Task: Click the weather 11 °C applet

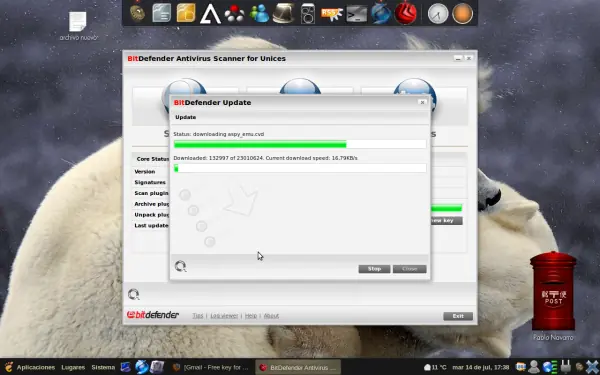Action: click(x=435, y=367)
